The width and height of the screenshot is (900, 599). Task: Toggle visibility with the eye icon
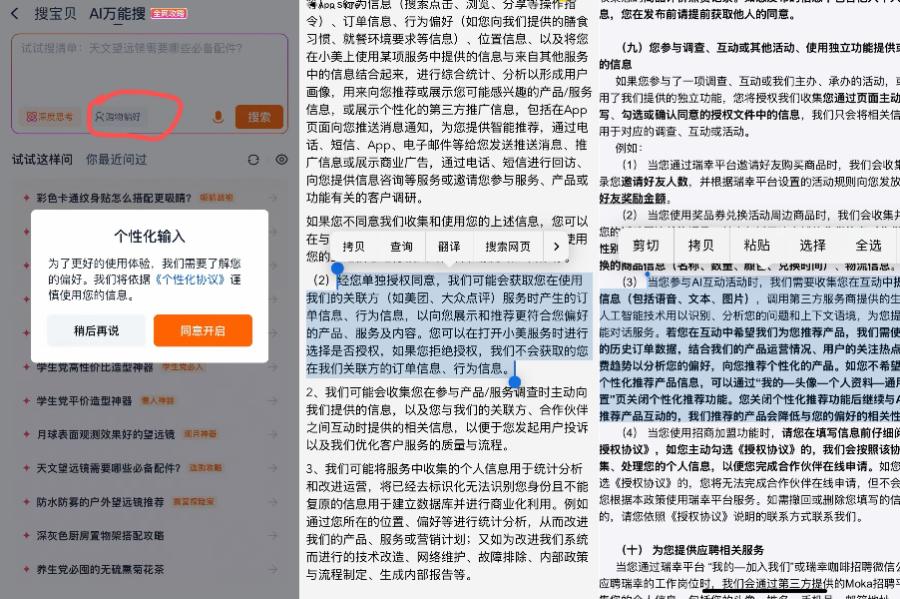(282, 159)
